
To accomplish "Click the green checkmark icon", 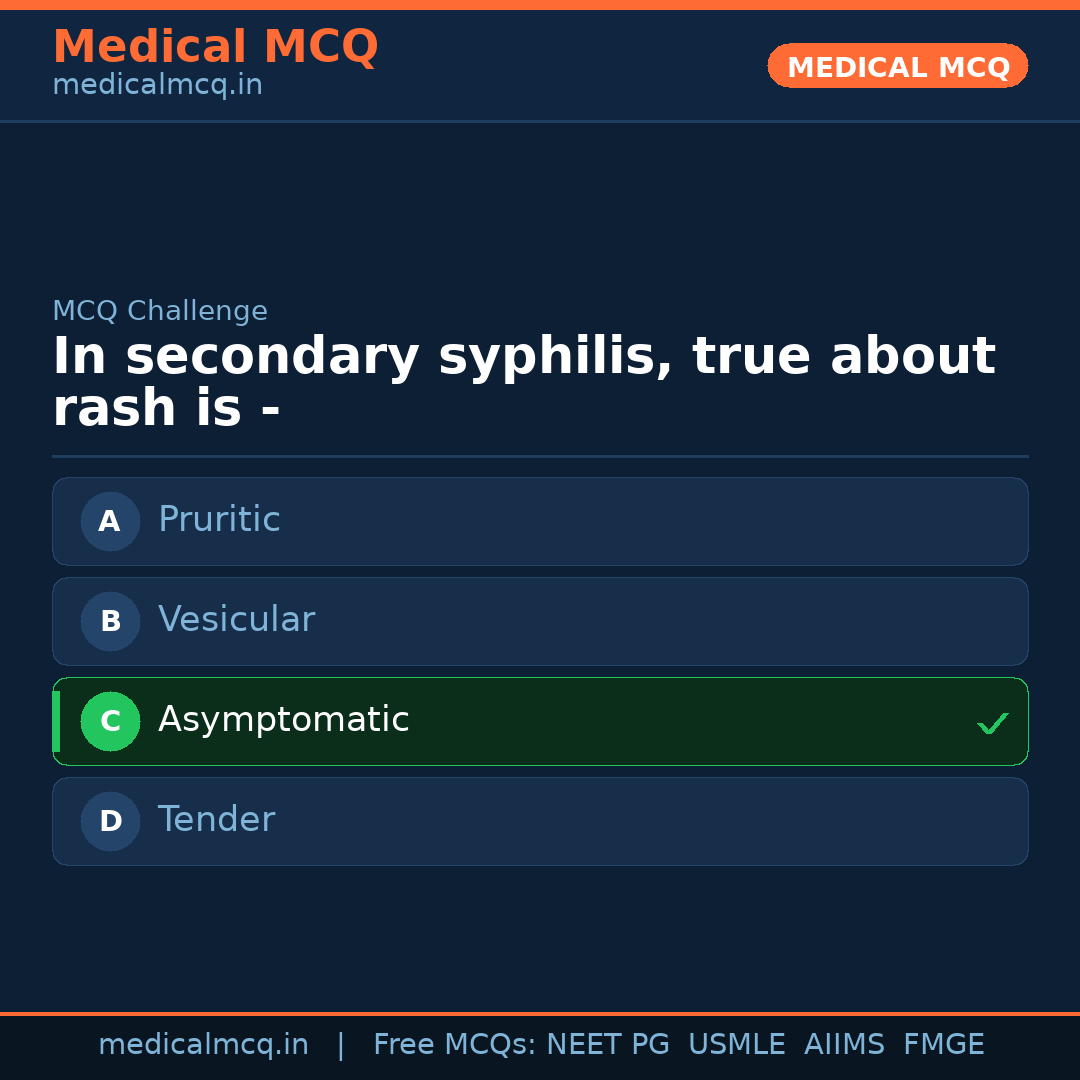I will click(992, 723).
